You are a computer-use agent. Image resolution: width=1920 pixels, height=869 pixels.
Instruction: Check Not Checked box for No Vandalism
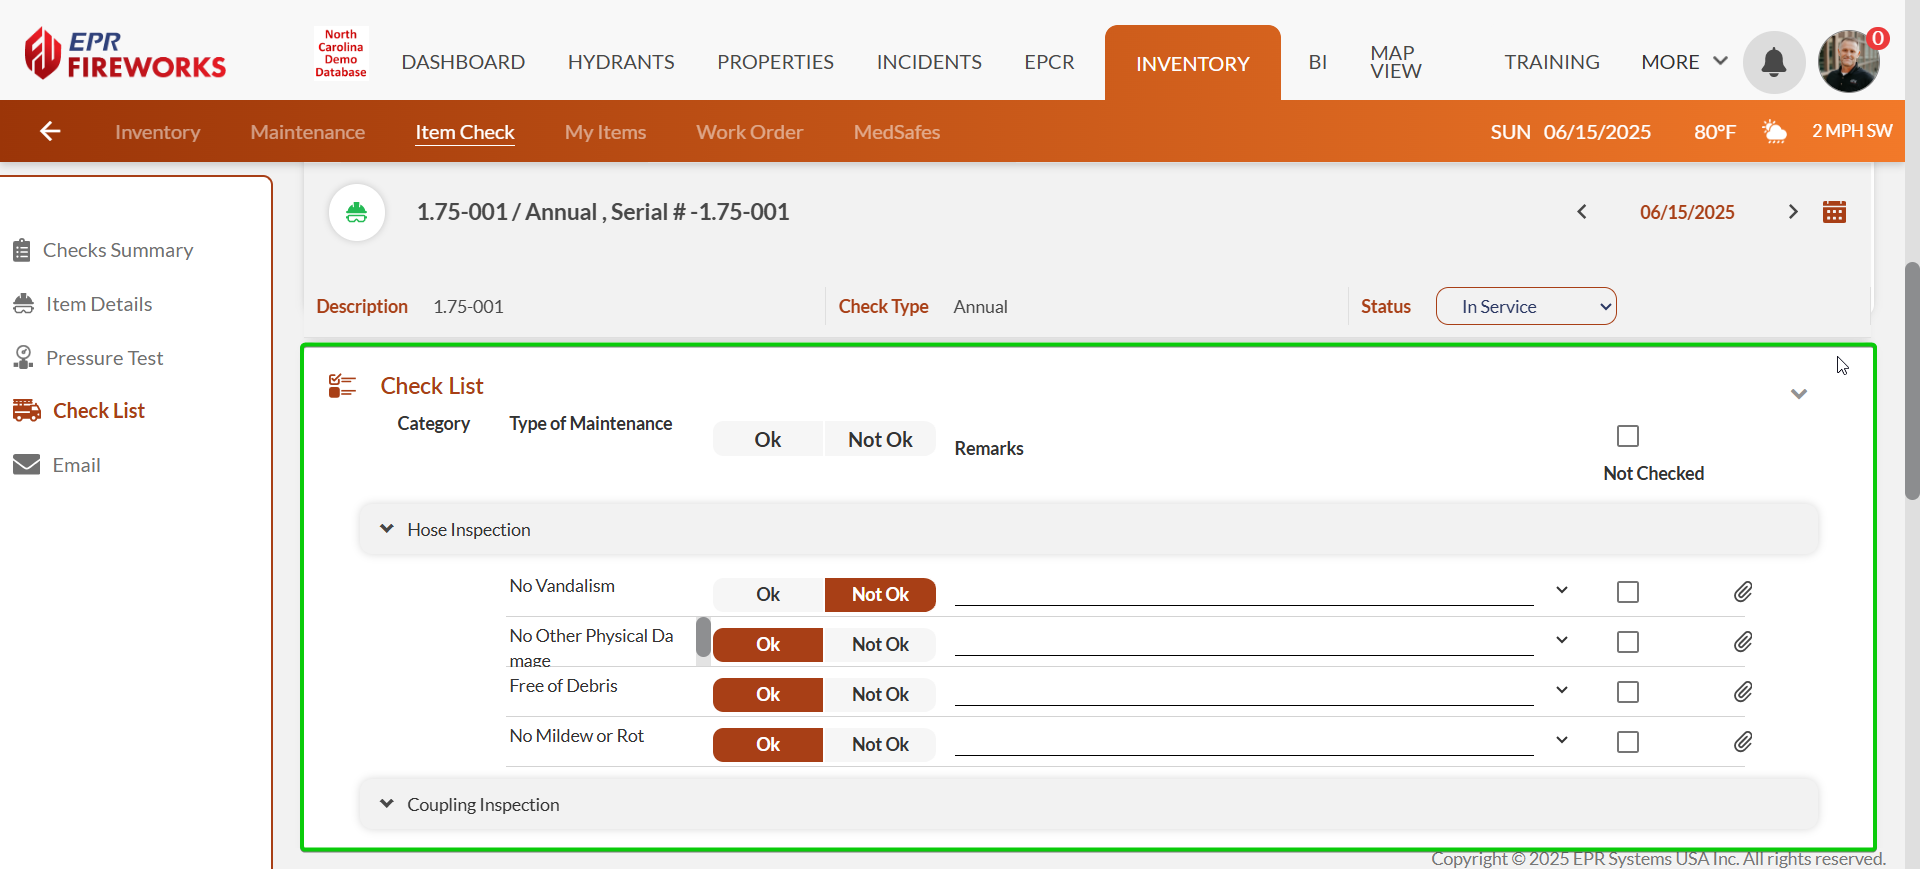pyautogui.click(x=1628, y=592)
